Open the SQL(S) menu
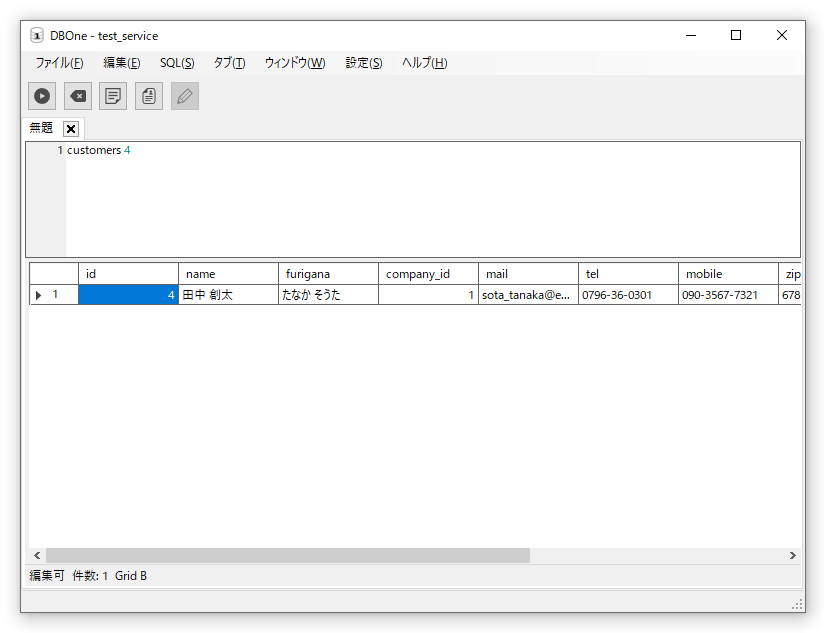The image size is (826, 633). click(x=177, y=63)
